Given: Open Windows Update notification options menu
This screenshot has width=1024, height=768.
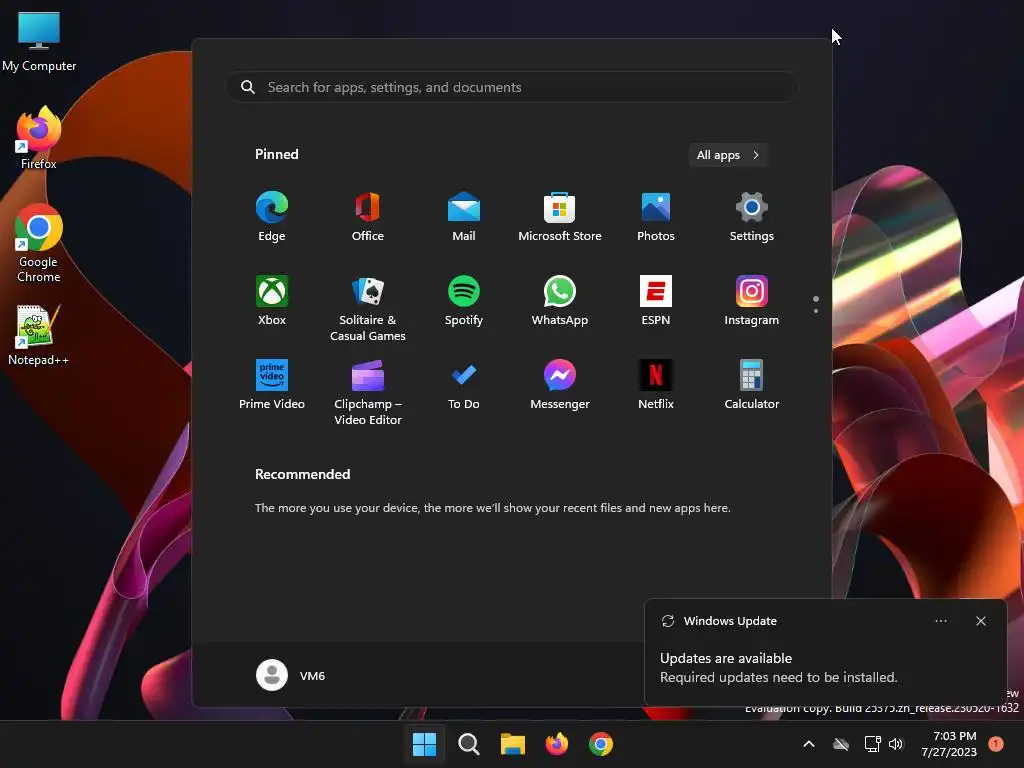Looking at the screenshot, I should (x=940, y=621).
